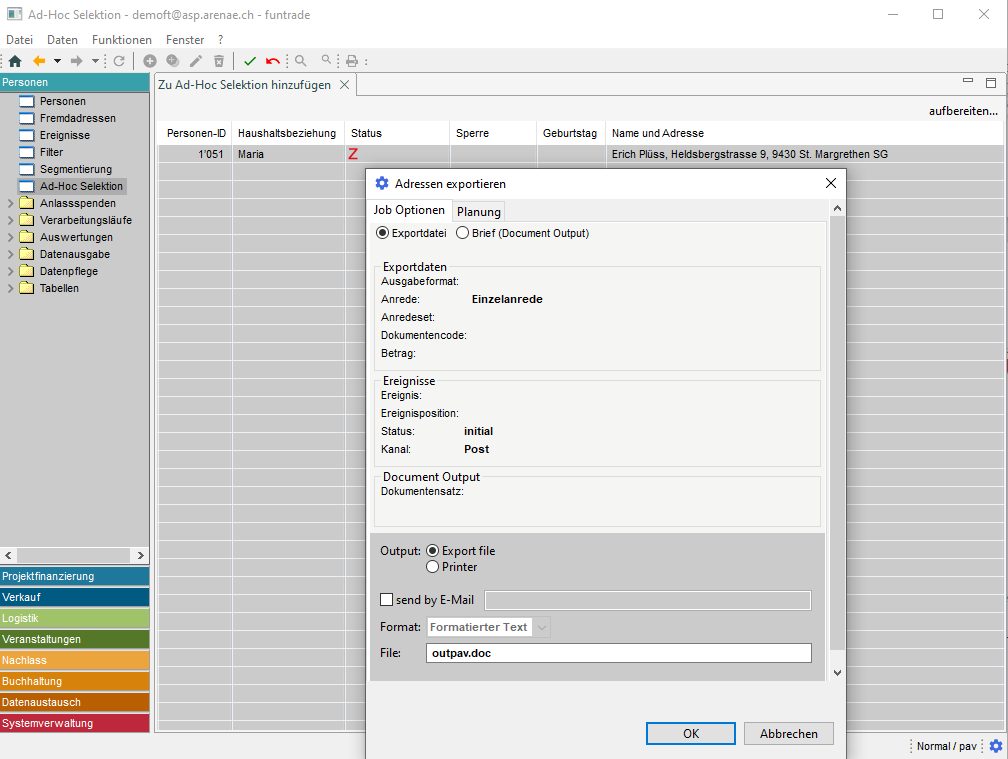This screenshot has height=759, width=1008.
Task: Click the File name input field
Action: 619,653
